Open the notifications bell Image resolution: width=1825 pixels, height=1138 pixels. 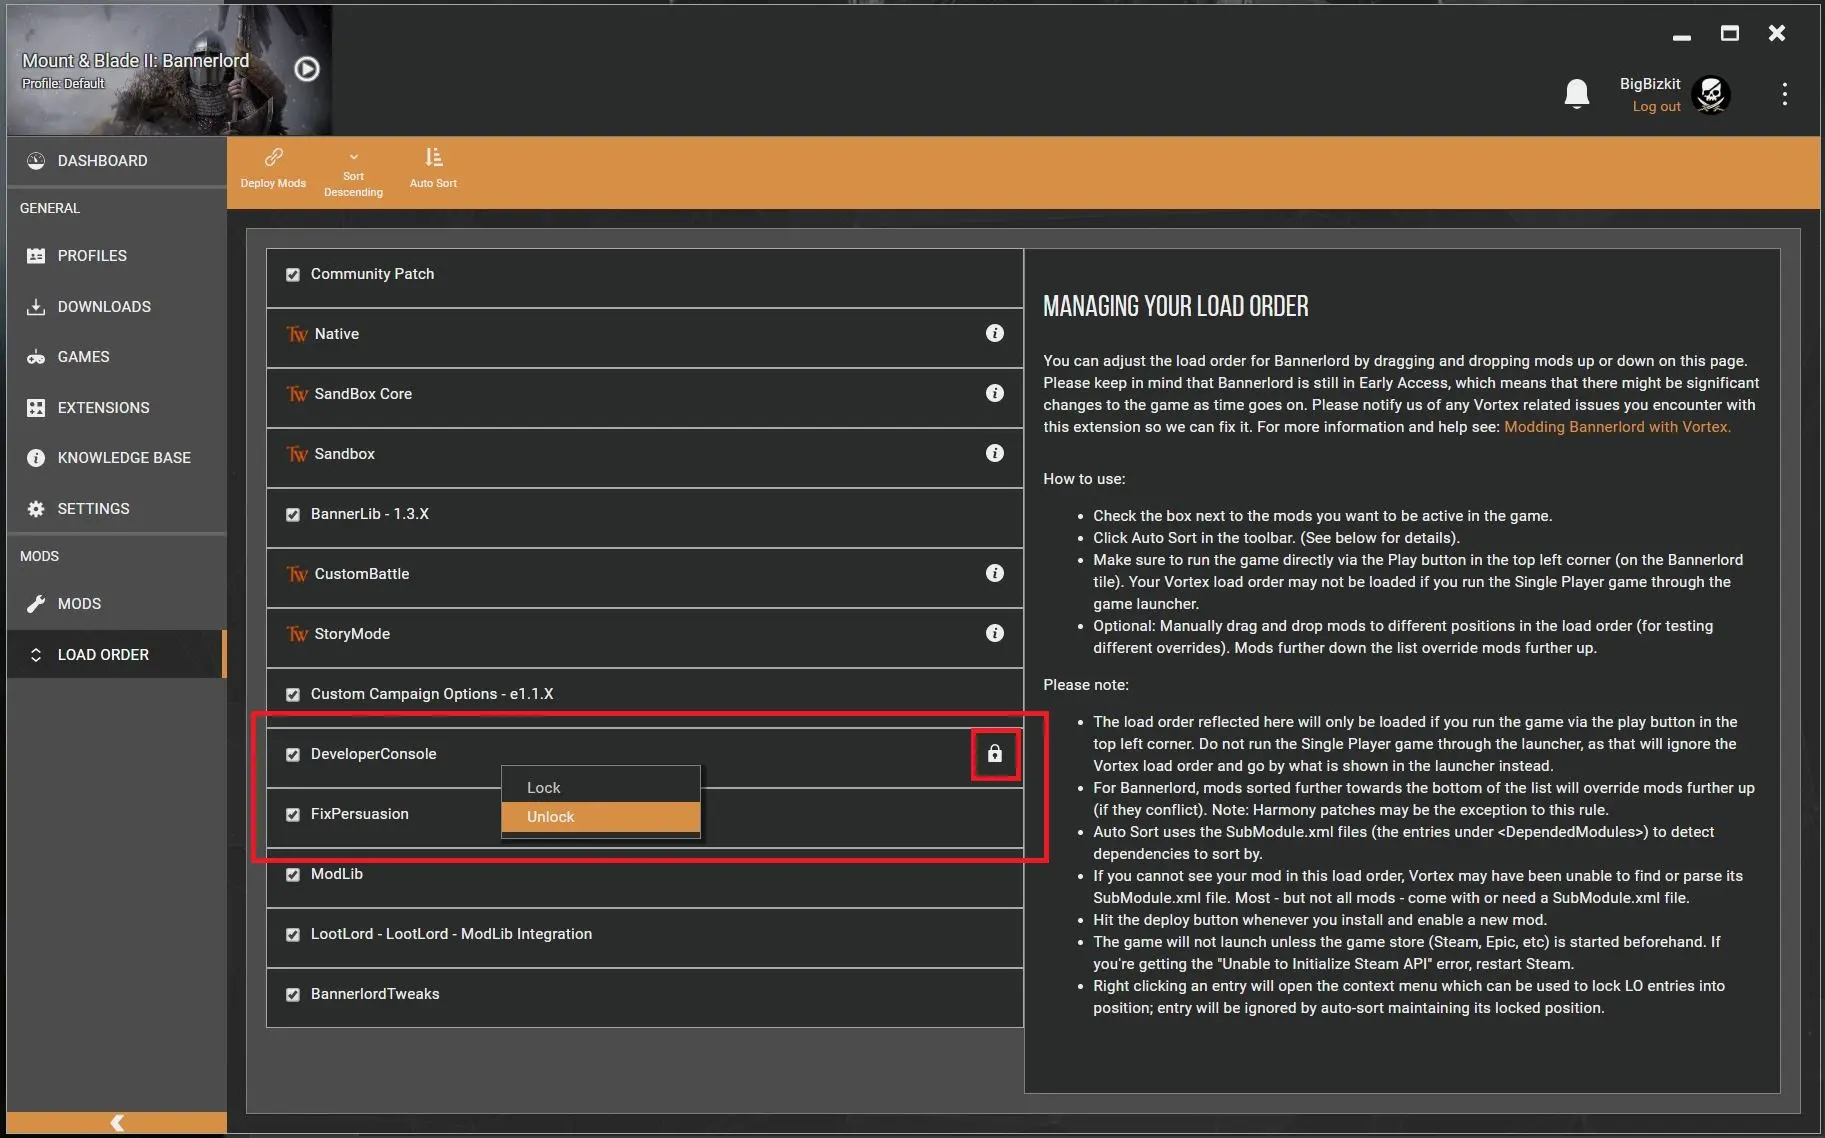tap(1576, 93)
